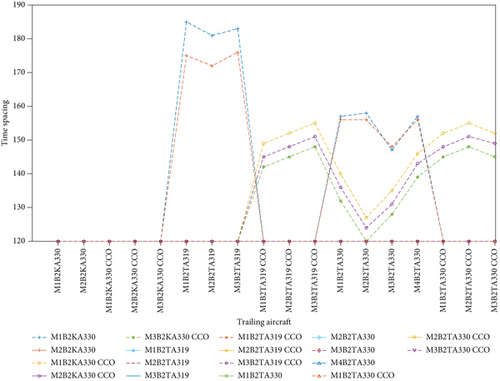Image resolution: width=500 pixels, height=381 pixels.
Task: Select the M4B2TA330 legend marker
Action: click(x=319, y=363)
